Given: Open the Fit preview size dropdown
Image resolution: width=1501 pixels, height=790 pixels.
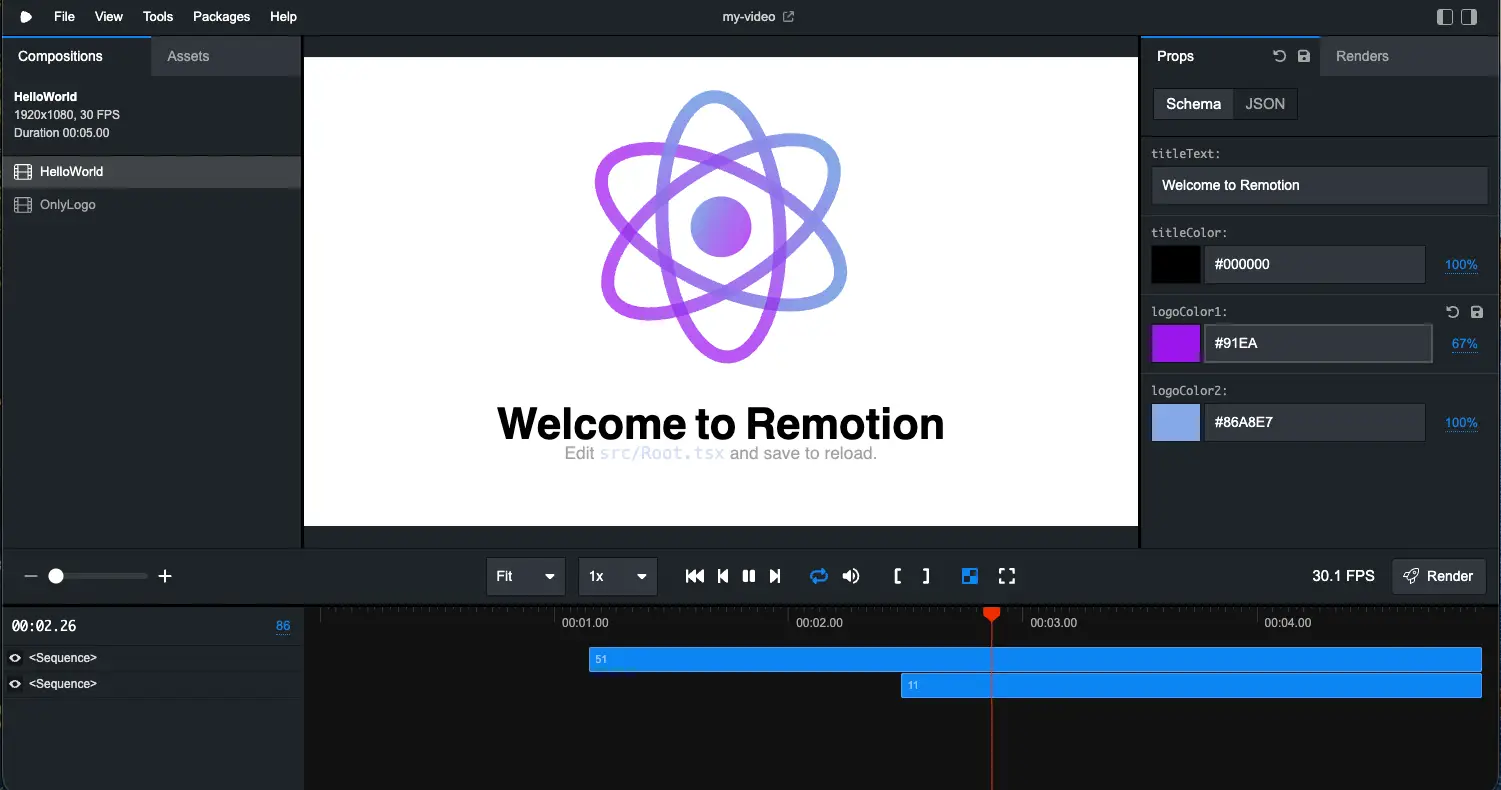Looking at the screenshot, I should click(x=526, y=576).
